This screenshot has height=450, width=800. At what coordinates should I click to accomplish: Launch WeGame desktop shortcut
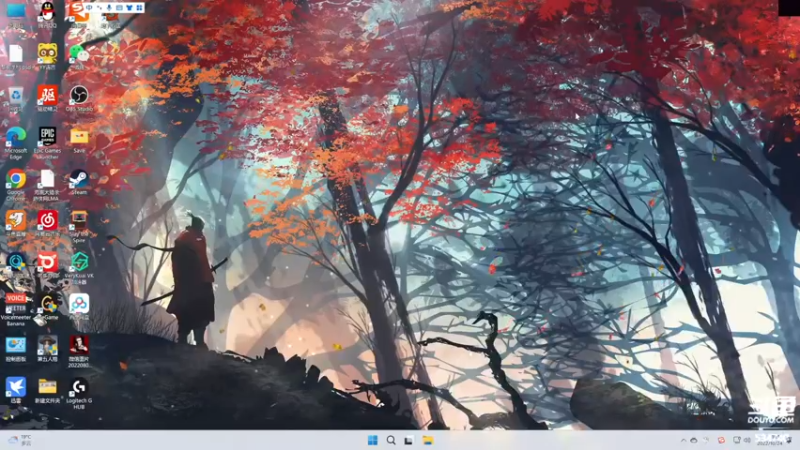click(x=48, y=305)
